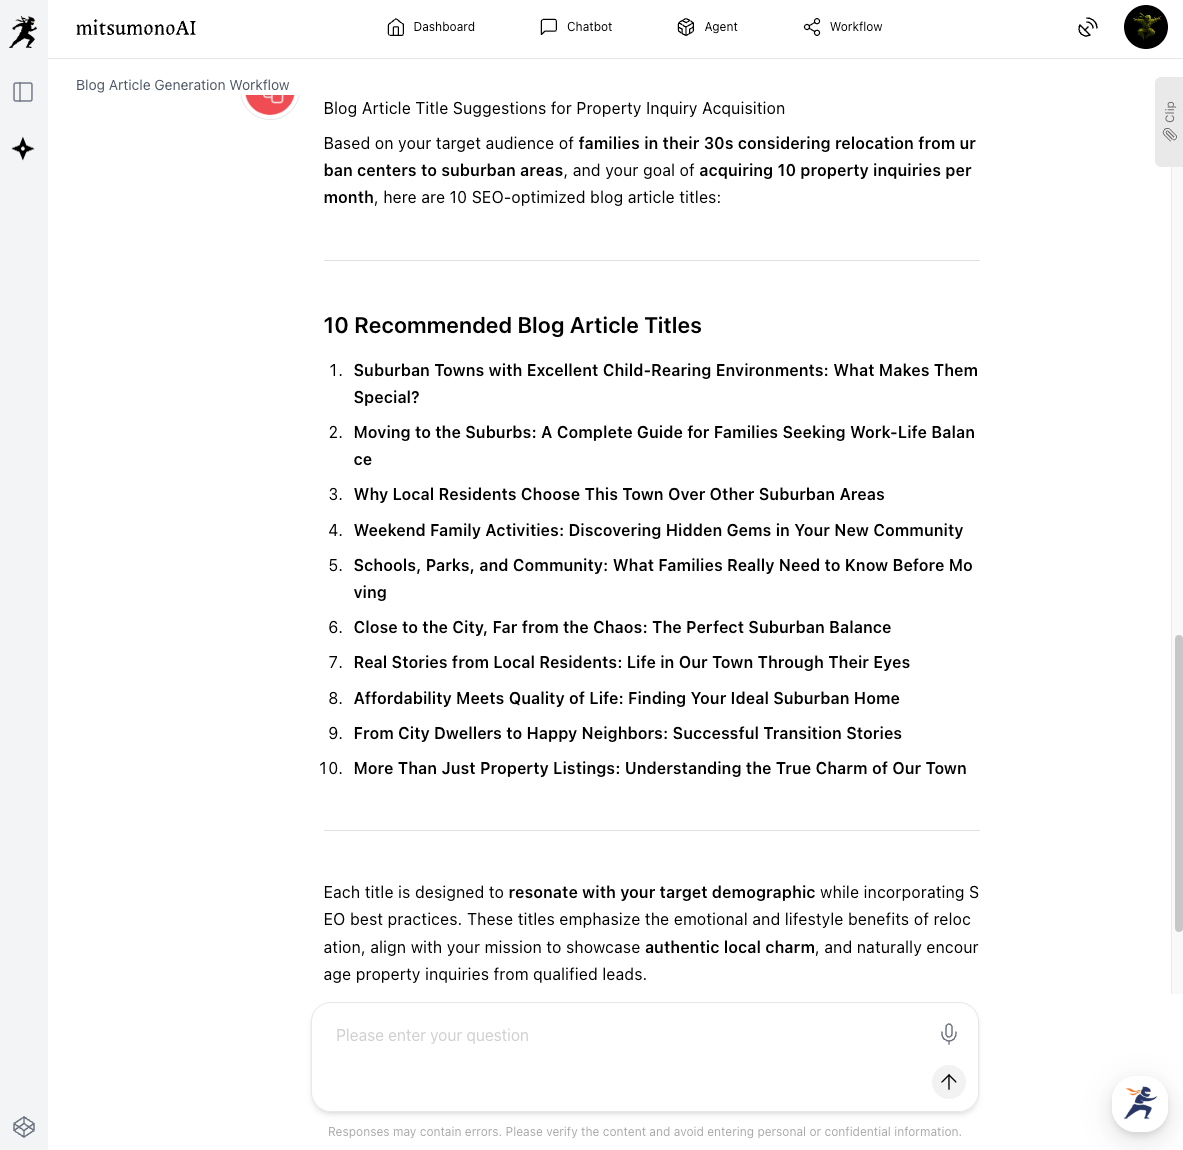Toggle the sidebar panel layout icon
The height and width of the screenshot is (1150, 1183).
(x=23, y=92)
